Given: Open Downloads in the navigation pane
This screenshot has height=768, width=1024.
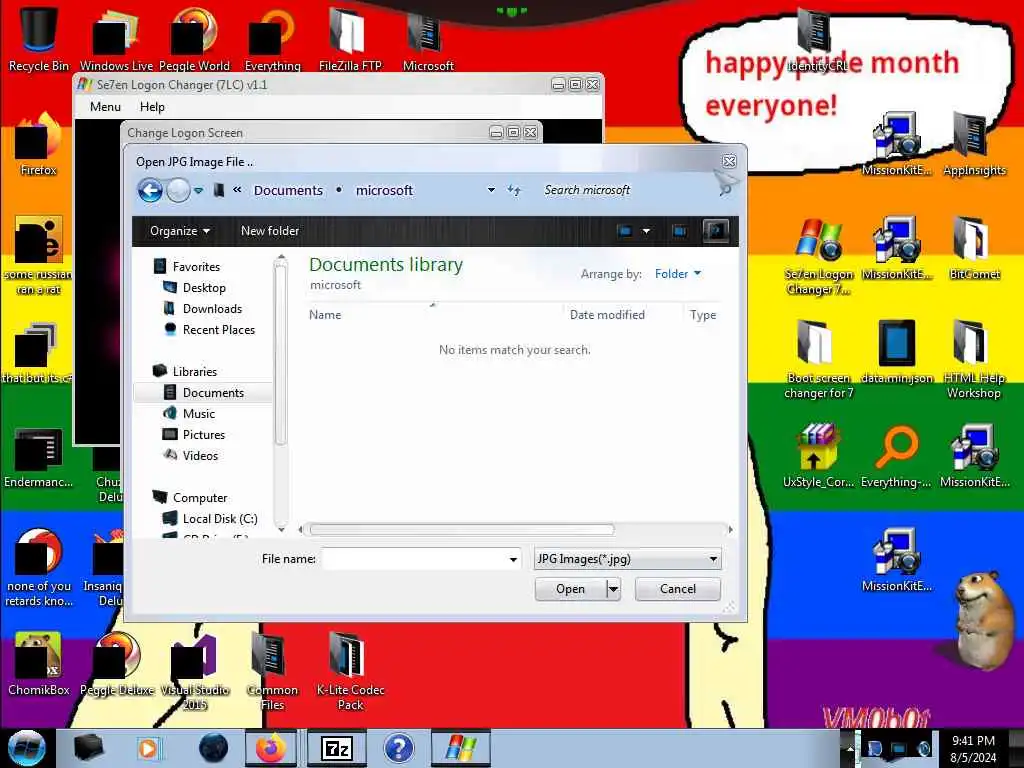Looking at the screenshot, I should click(x=212, y=308).
